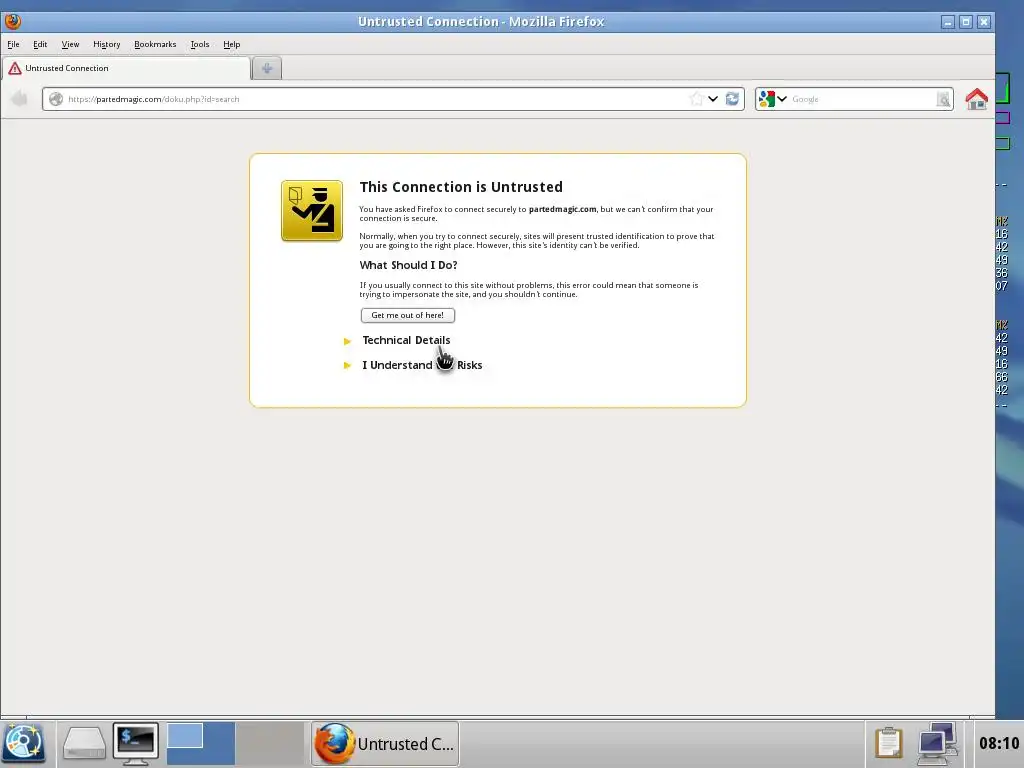Launch the terminal from the taskbar

135,743
